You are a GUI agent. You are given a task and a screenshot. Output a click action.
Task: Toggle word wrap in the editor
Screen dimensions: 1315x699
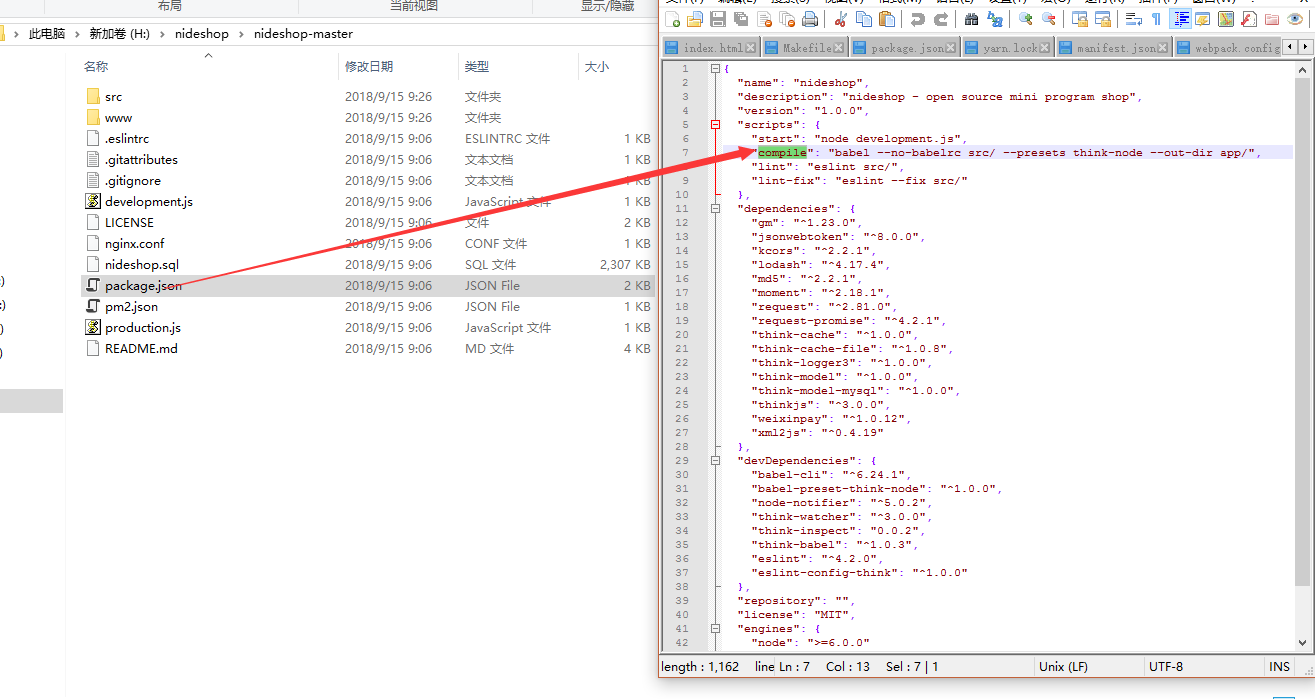[1133, 19]
